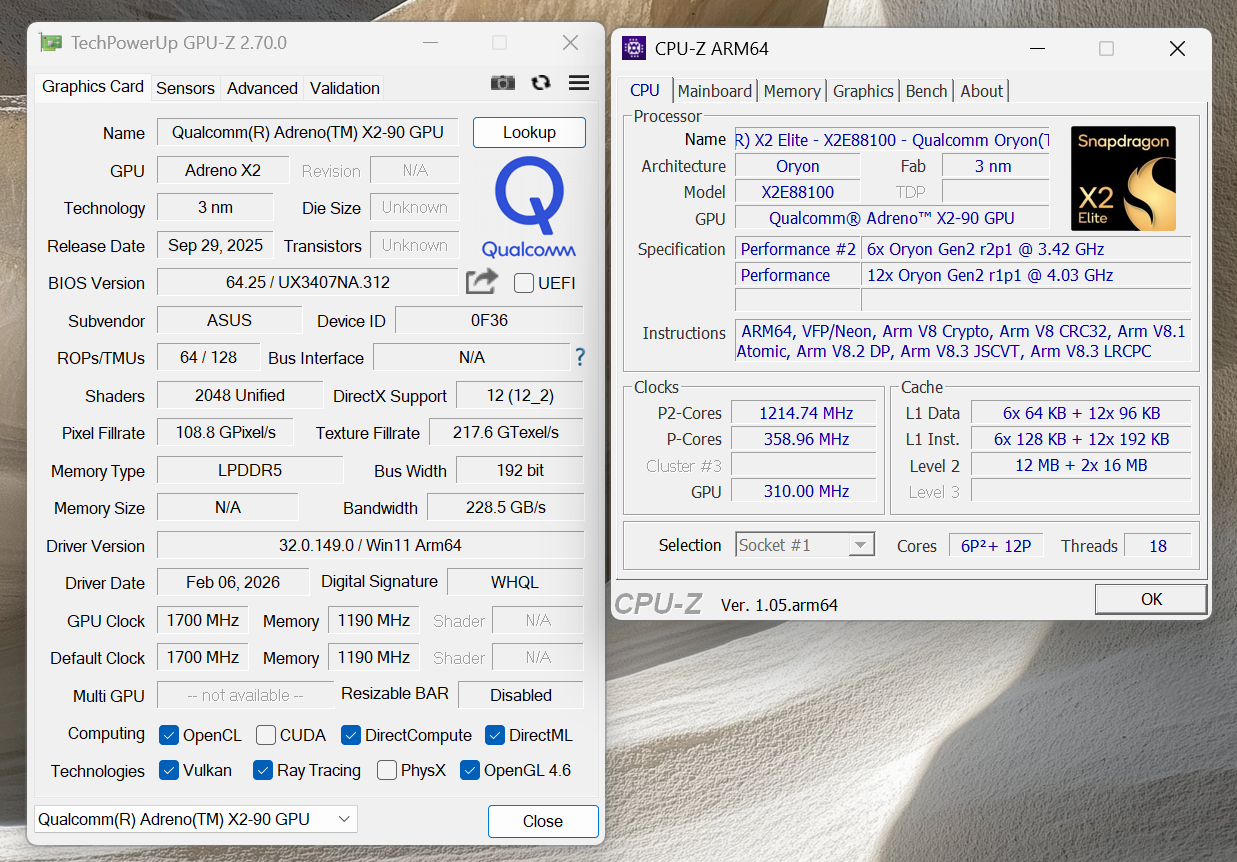The image size is (1237, 862).
Task: Click the BIOS export share icon
Action: pyautogui.click(x=481, y=282)
